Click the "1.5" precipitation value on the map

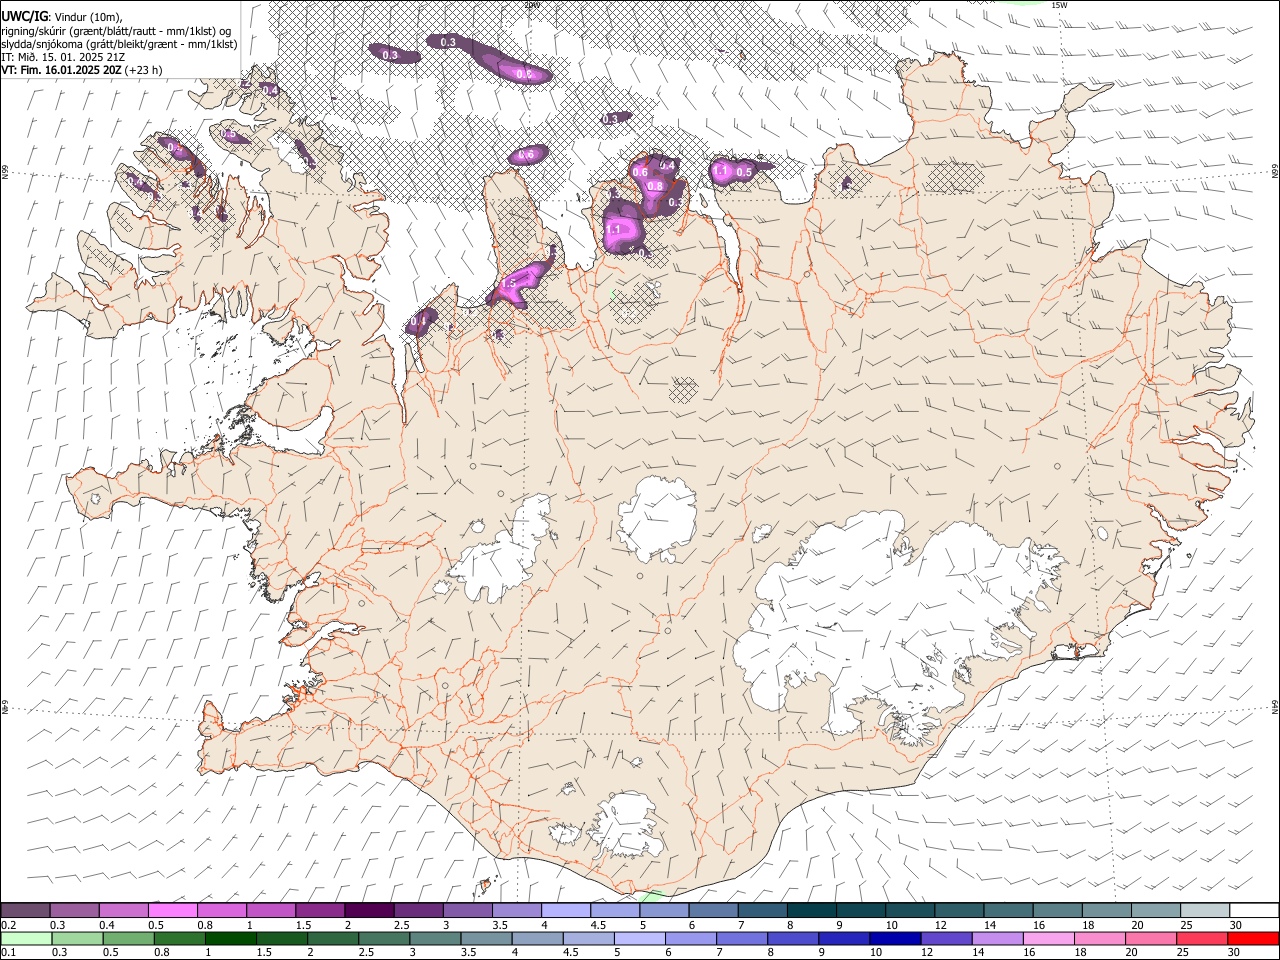tap(508, 284)
